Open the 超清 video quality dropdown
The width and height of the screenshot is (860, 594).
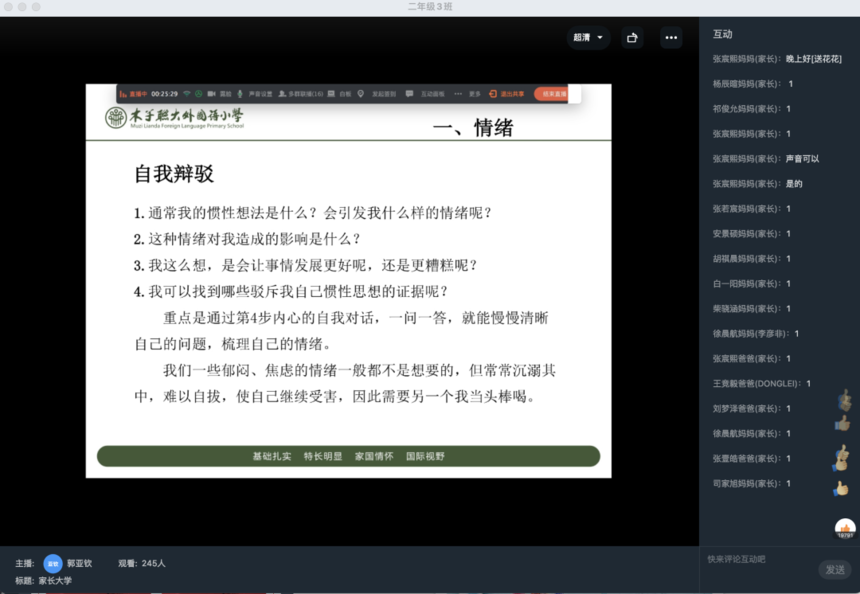[x=588, y=38]
